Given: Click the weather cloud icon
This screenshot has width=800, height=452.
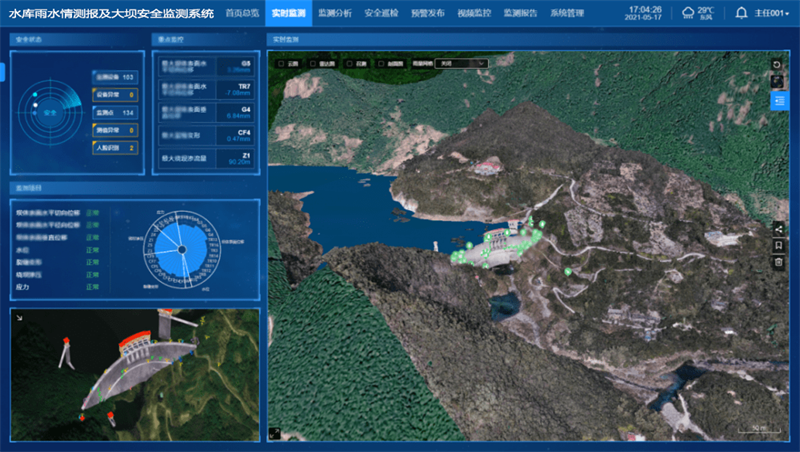Looking at the screenshot, I should click(690, 13).
